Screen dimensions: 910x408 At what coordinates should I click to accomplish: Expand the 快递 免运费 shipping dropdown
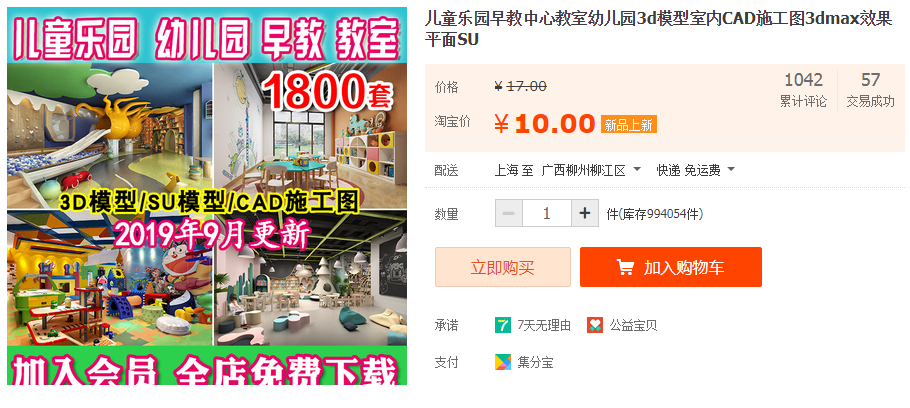click(695, 170)
